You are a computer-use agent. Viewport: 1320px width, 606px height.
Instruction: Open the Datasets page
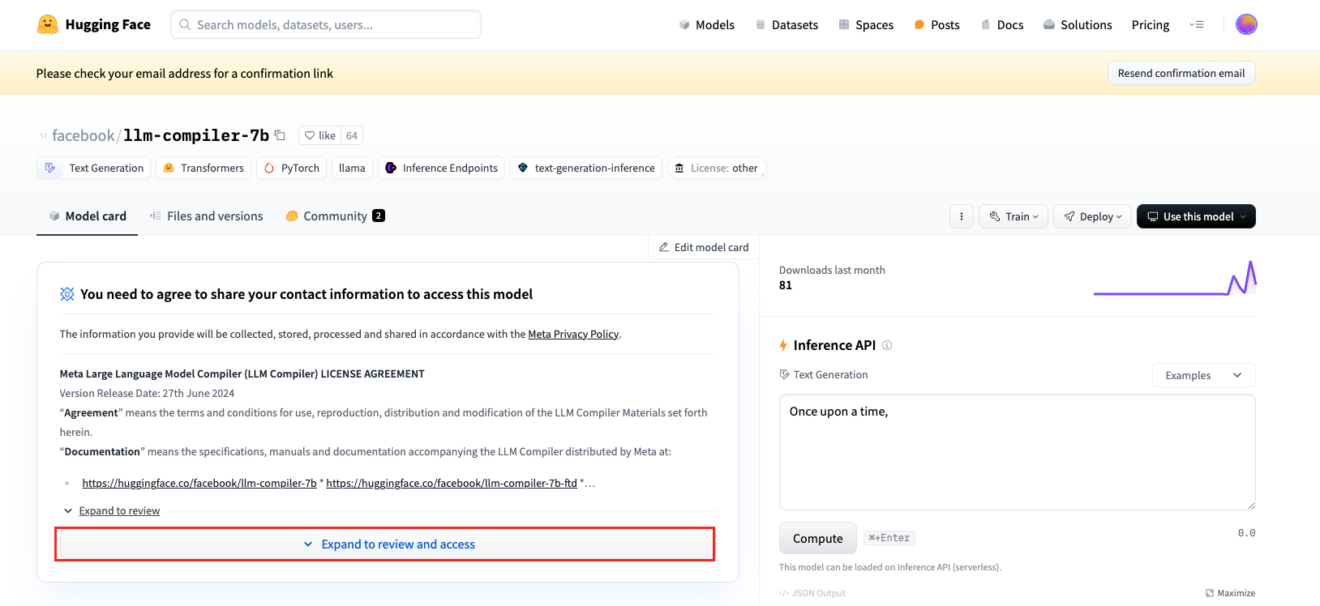click(786, 25)
